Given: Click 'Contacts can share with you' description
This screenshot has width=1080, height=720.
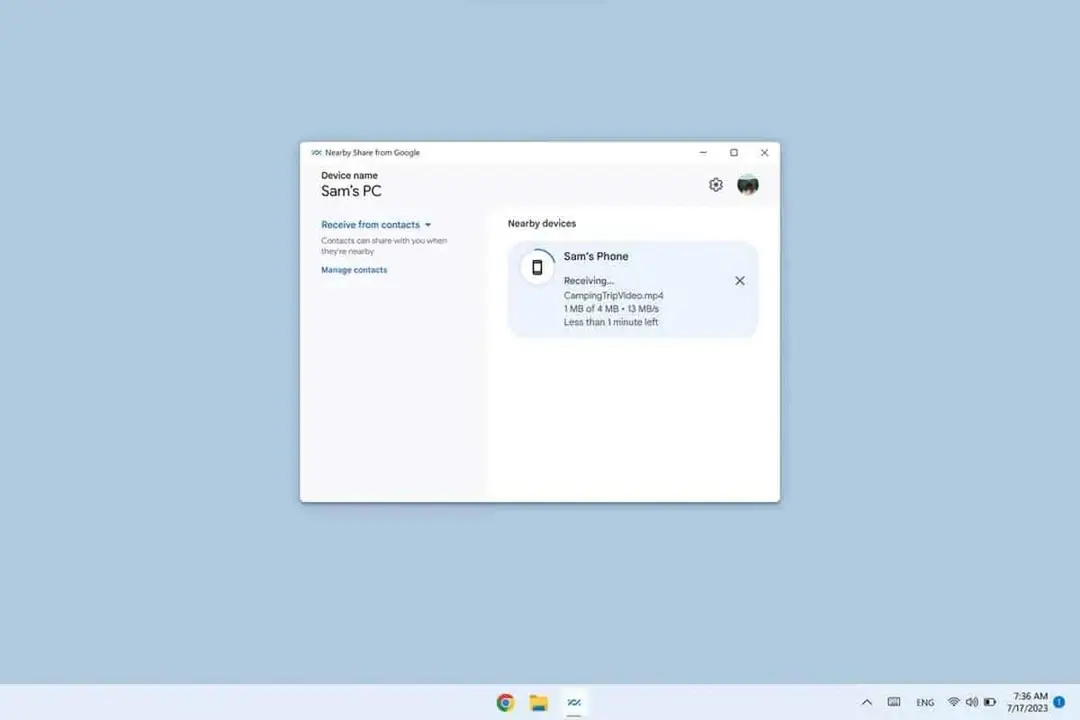Looking at the screenshot, I should (384, 246).
